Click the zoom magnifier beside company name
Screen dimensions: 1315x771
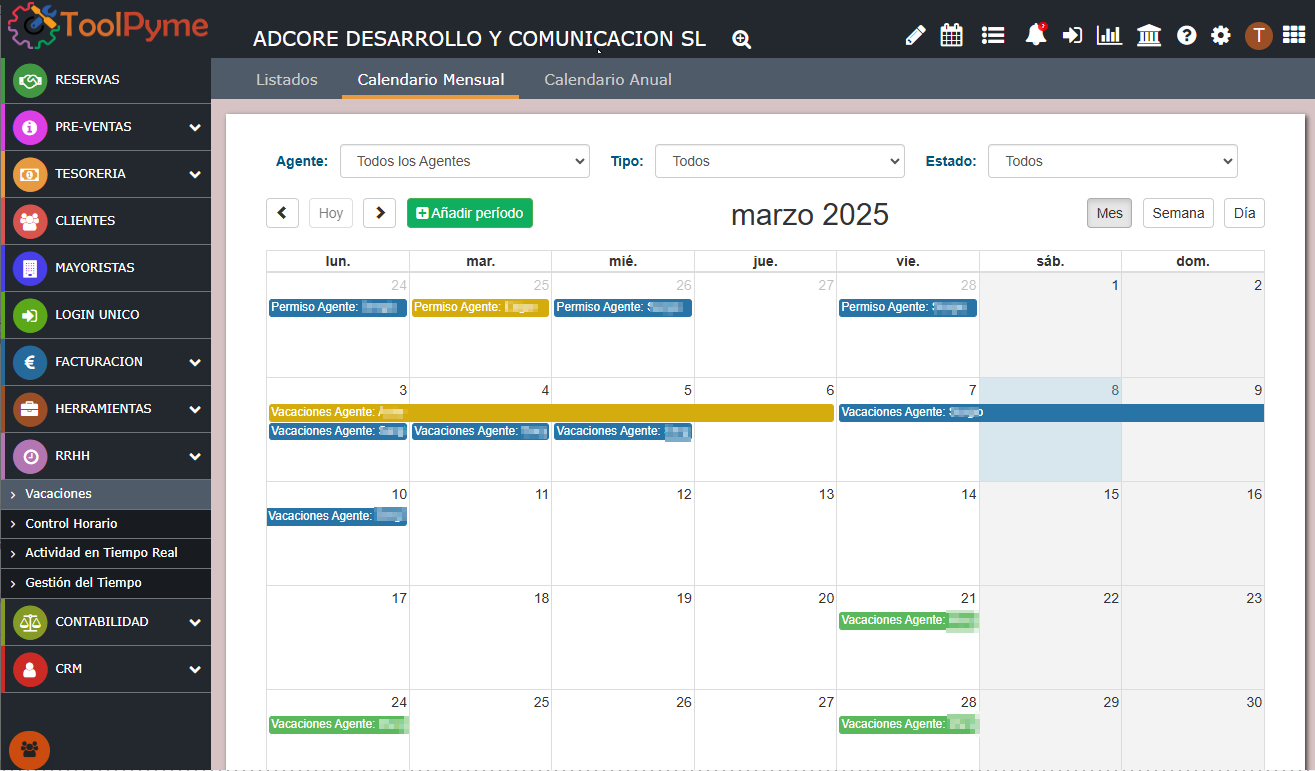(741, 40)
